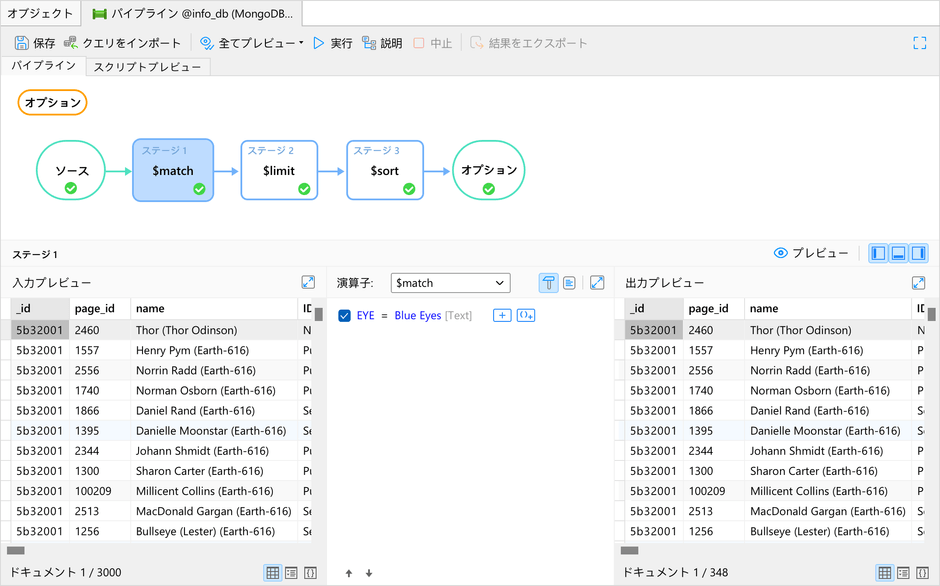Open the $match operator dropdown
The height and width of the screenshot is (586, 940).
click(x=450, y=283)
